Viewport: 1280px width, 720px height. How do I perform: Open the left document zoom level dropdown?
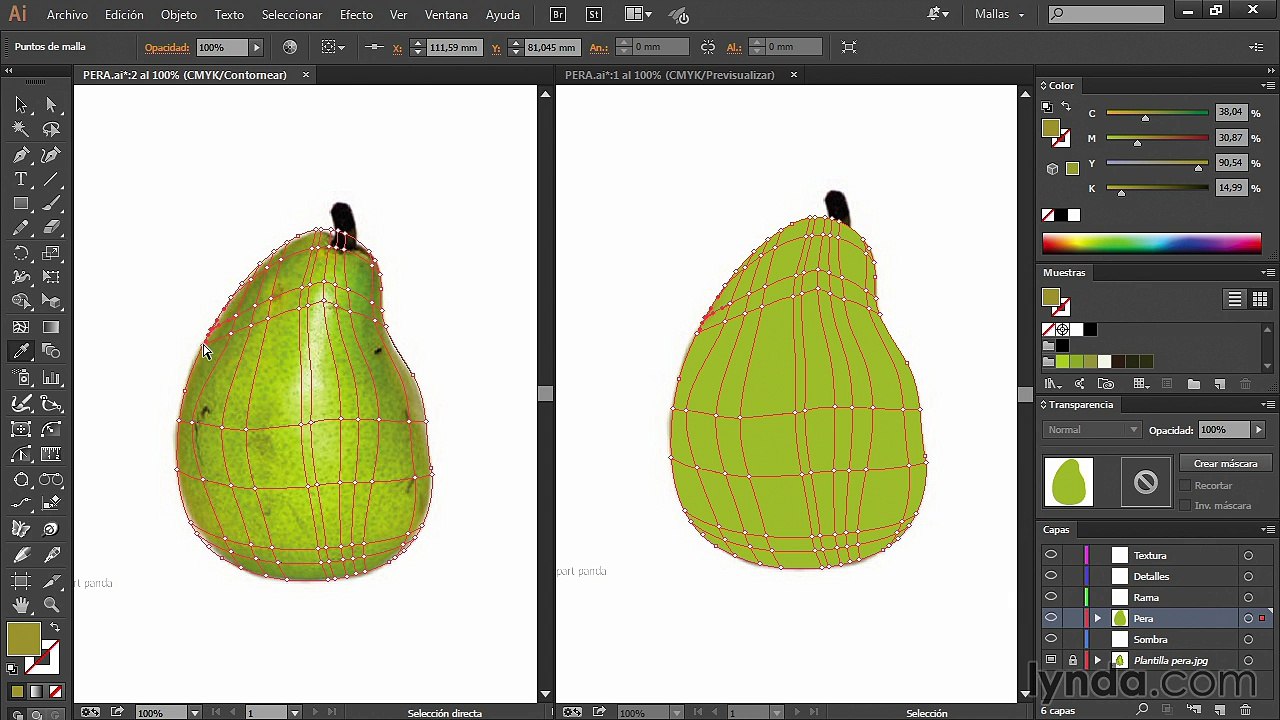coord(194,713)
